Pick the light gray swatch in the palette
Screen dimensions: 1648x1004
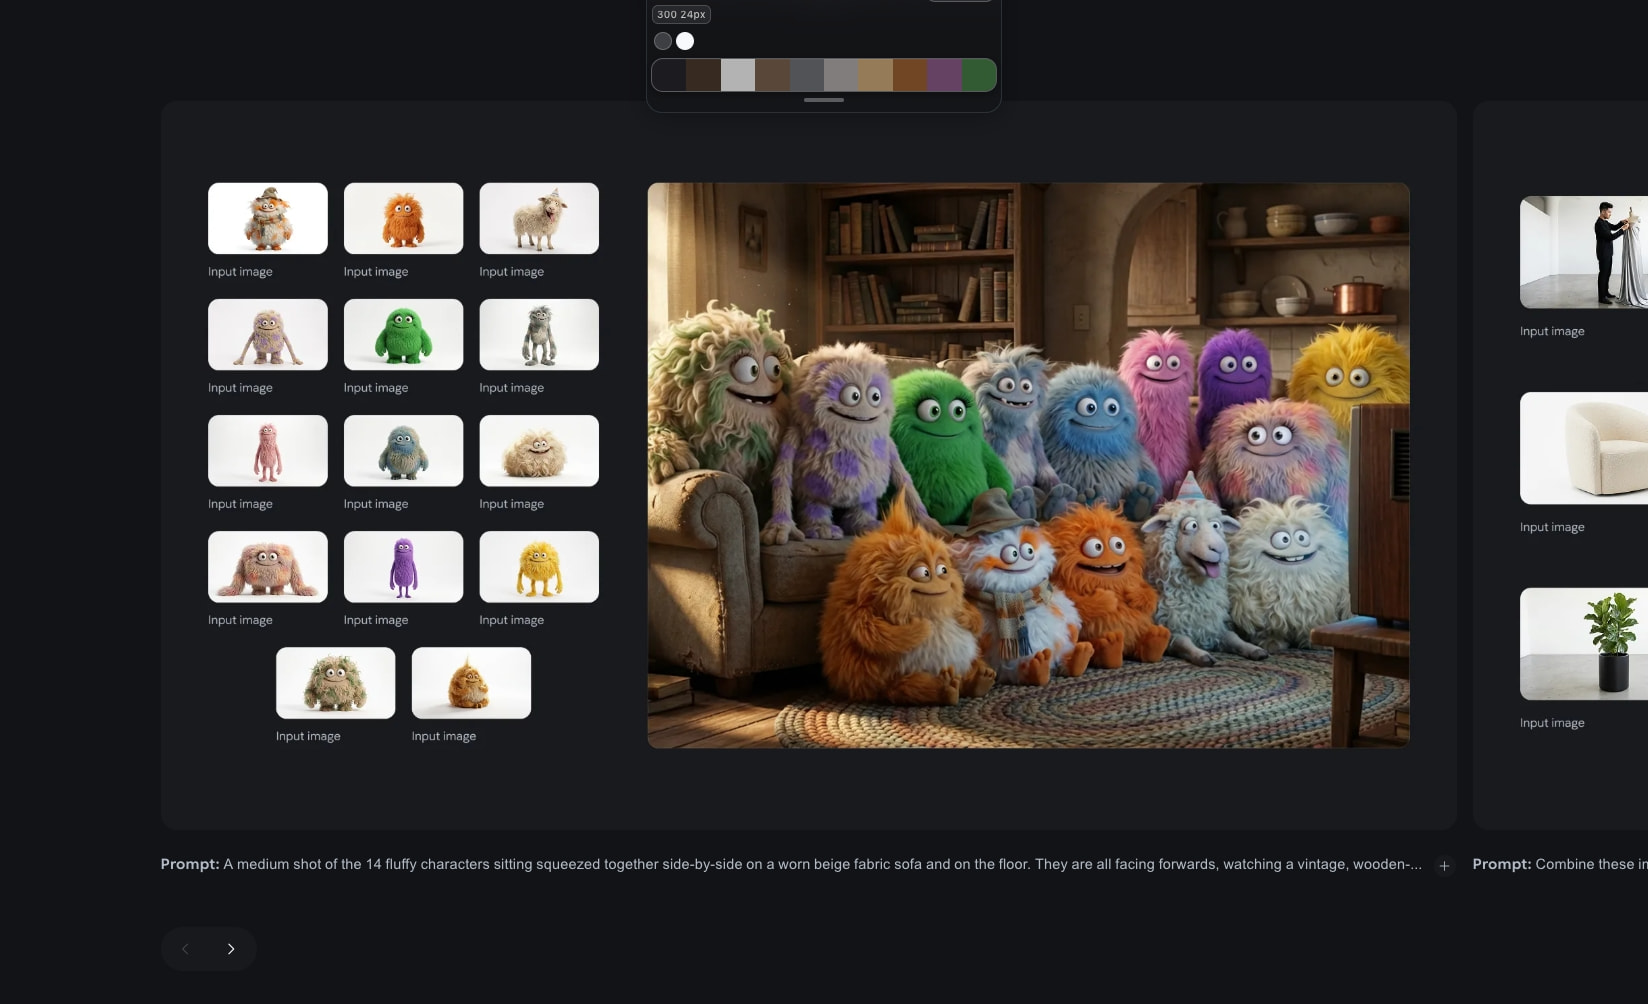(x=738, y=75)
